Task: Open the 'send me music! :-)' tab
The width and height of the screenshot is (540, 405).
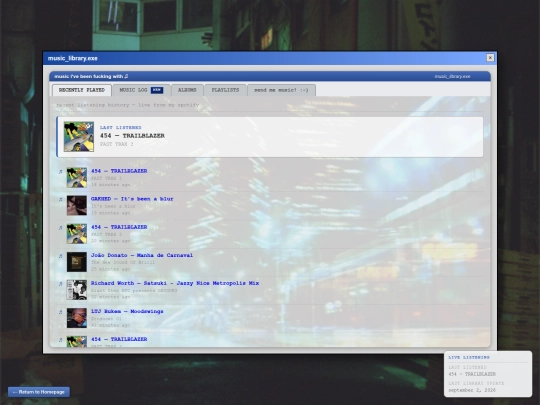Action: (x=281, y=90)
